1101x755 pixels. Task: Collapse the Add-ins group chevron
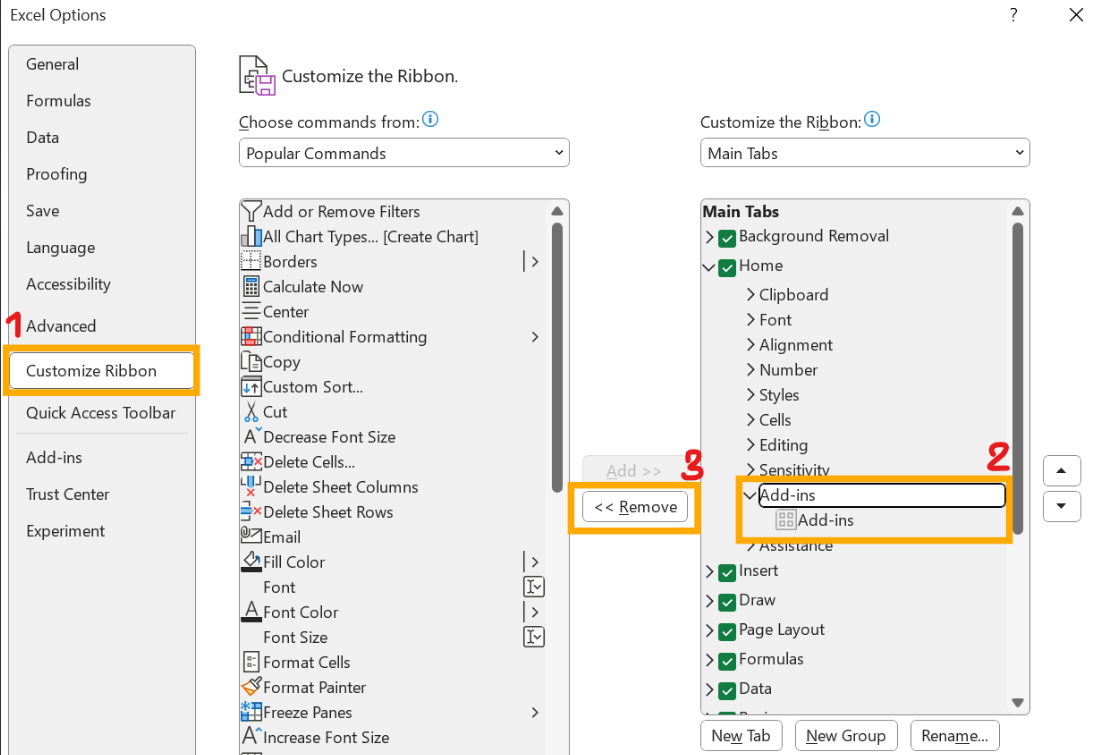750,495
